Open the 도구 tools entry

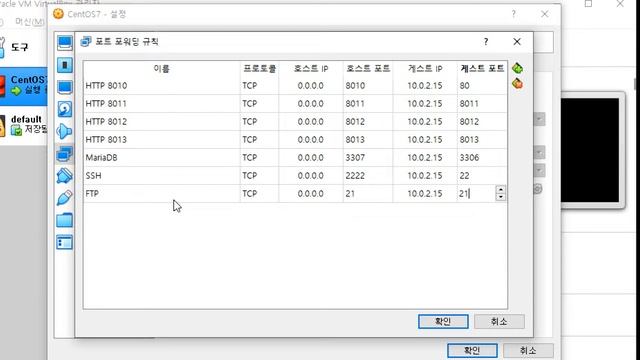tap(19, 47)
